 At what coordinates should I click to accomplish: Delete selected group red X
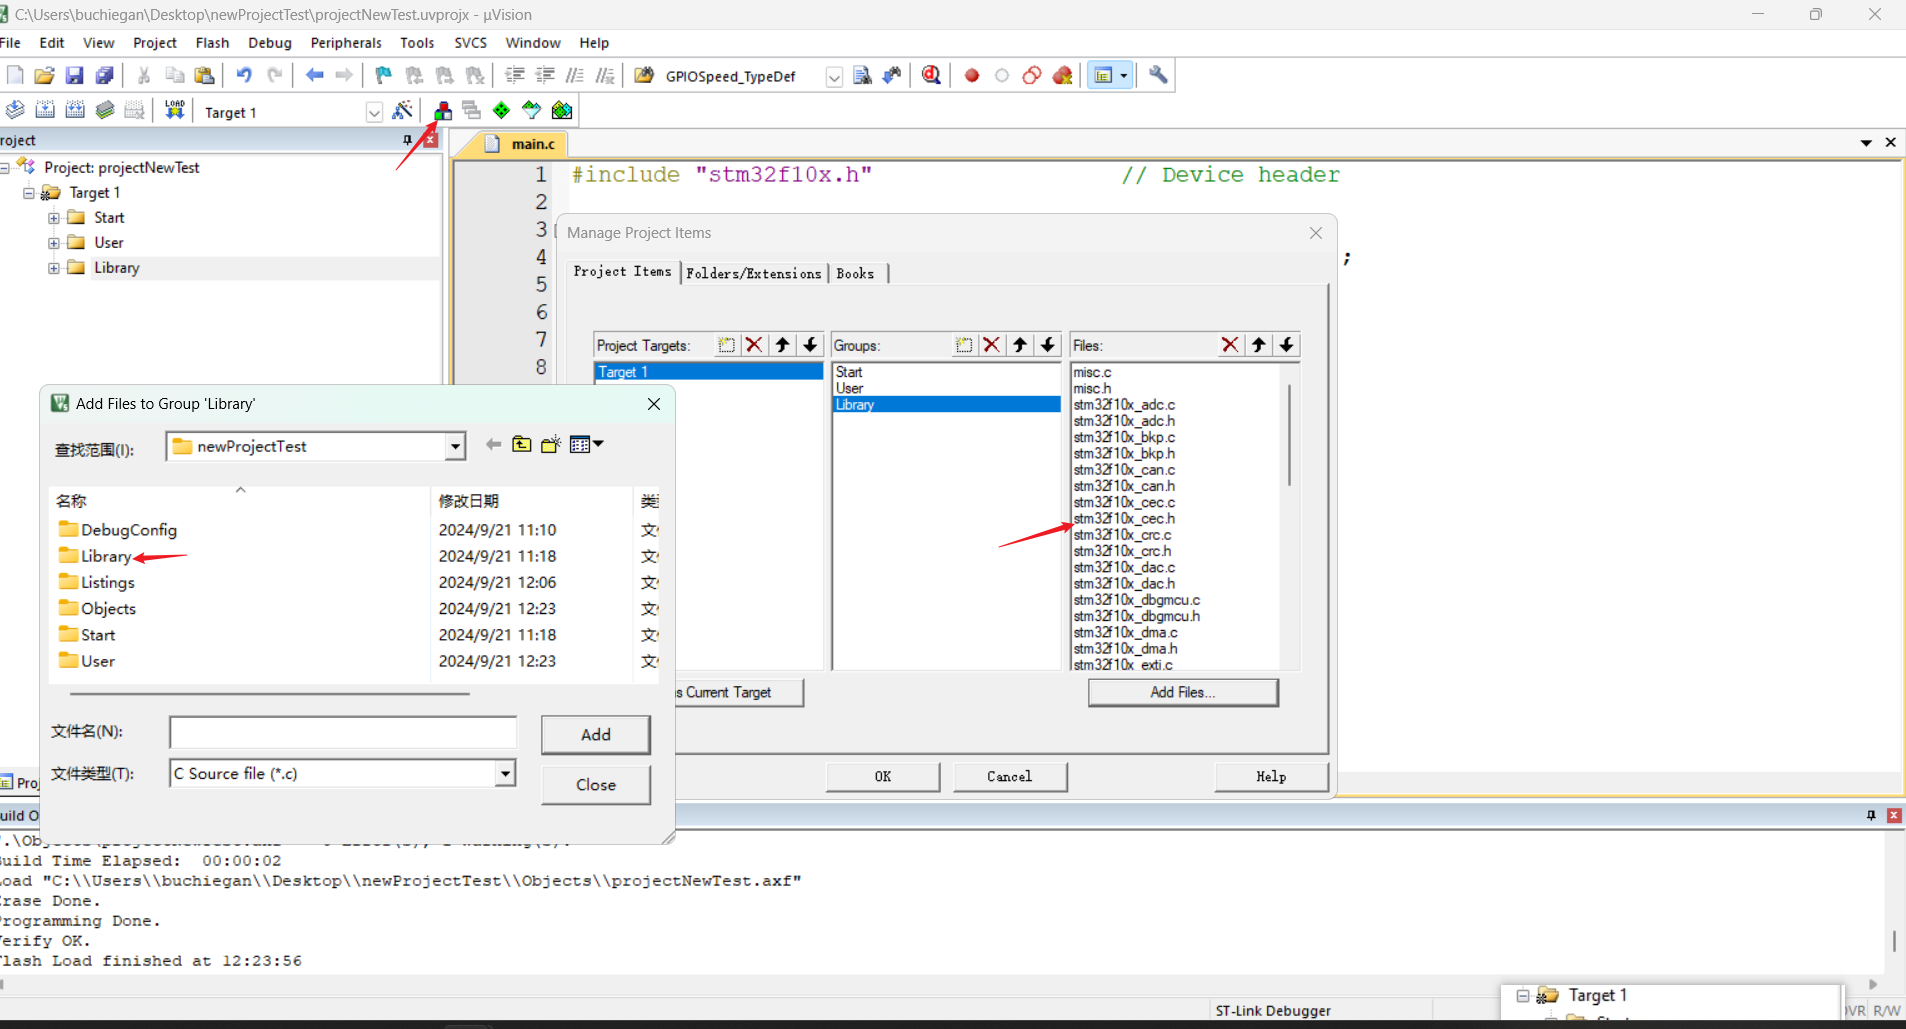991,345
